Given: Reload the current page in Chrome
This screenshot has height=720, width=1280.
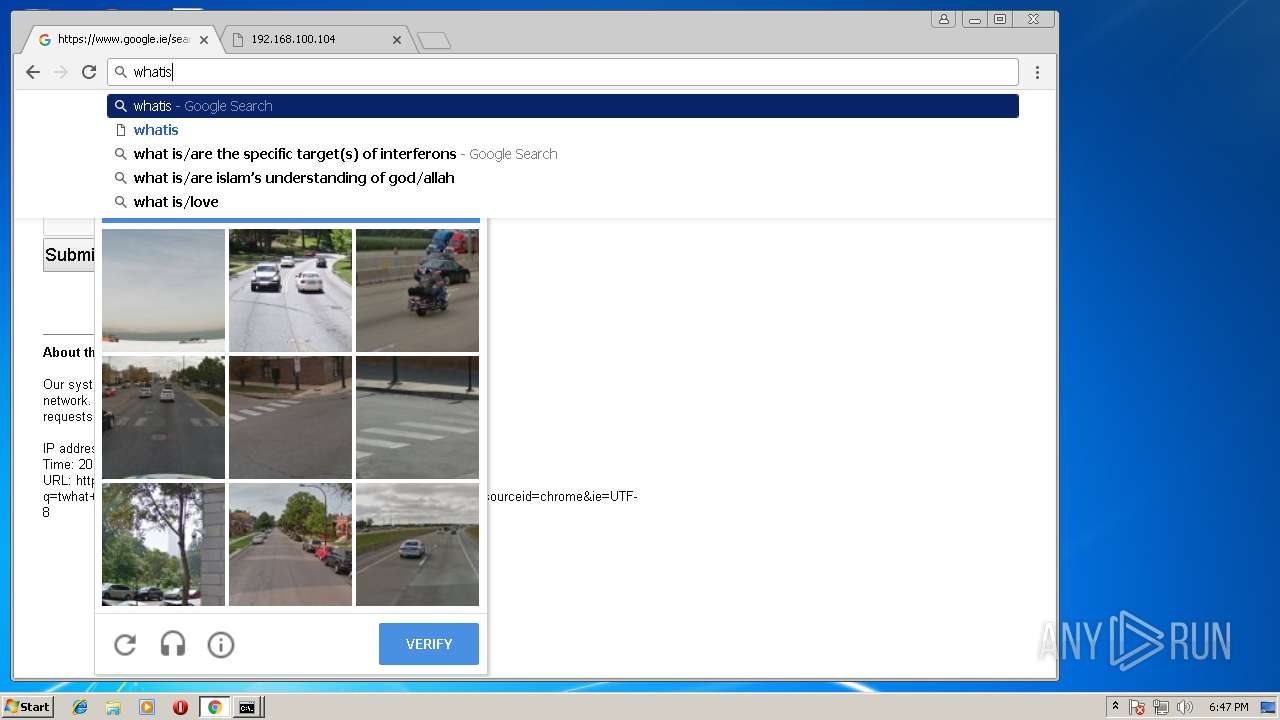Looking at the screenshot, I should [89, 72].
